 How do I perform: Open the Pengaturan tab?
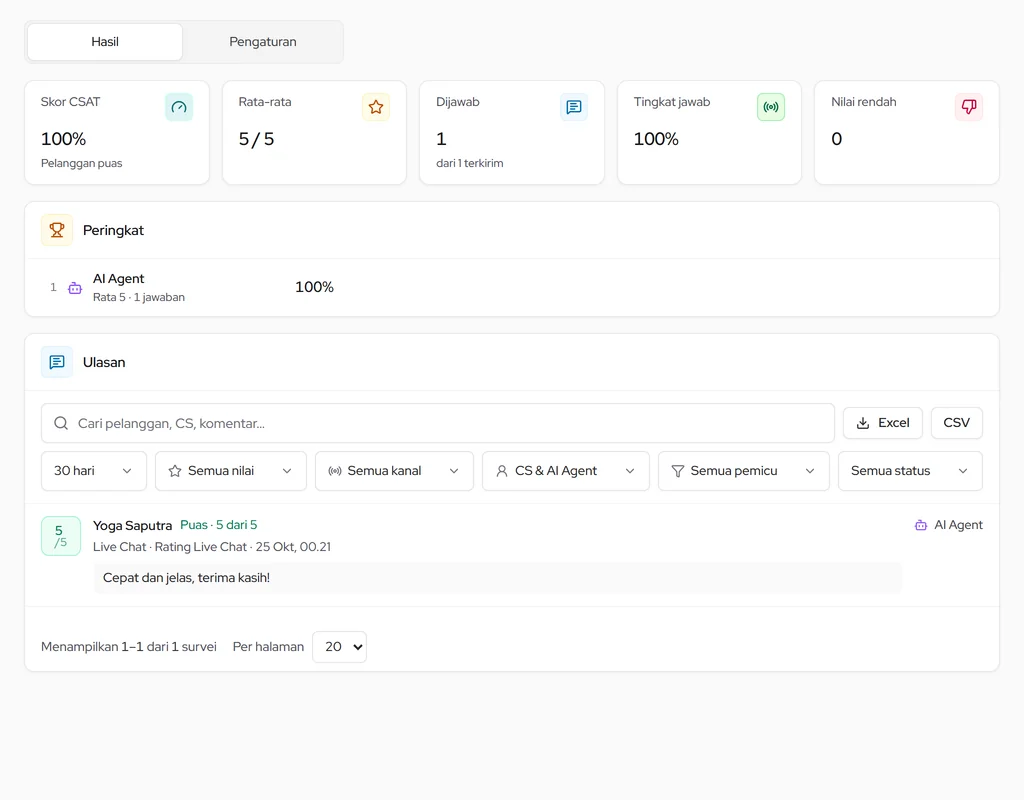tap(263, 42)
